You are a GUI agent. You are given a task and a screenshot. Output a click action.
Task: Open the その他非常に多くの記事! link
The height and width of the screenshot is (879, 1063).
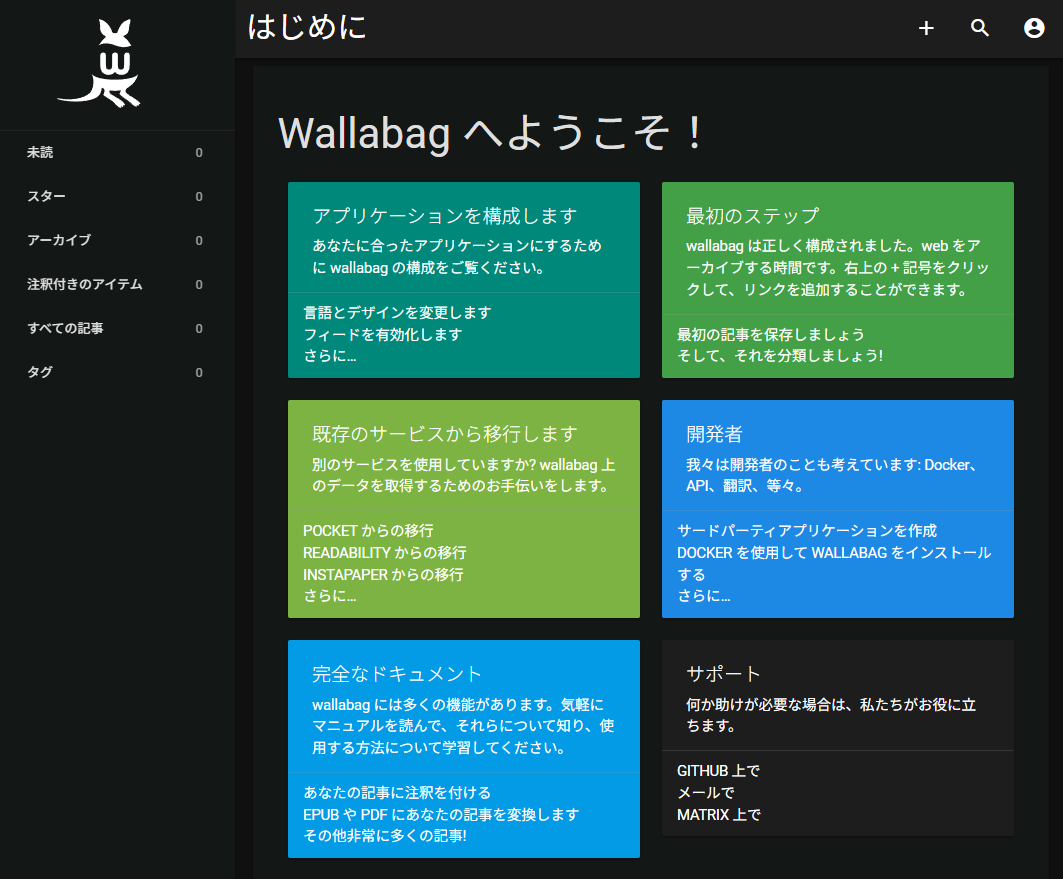click(384, 836)
